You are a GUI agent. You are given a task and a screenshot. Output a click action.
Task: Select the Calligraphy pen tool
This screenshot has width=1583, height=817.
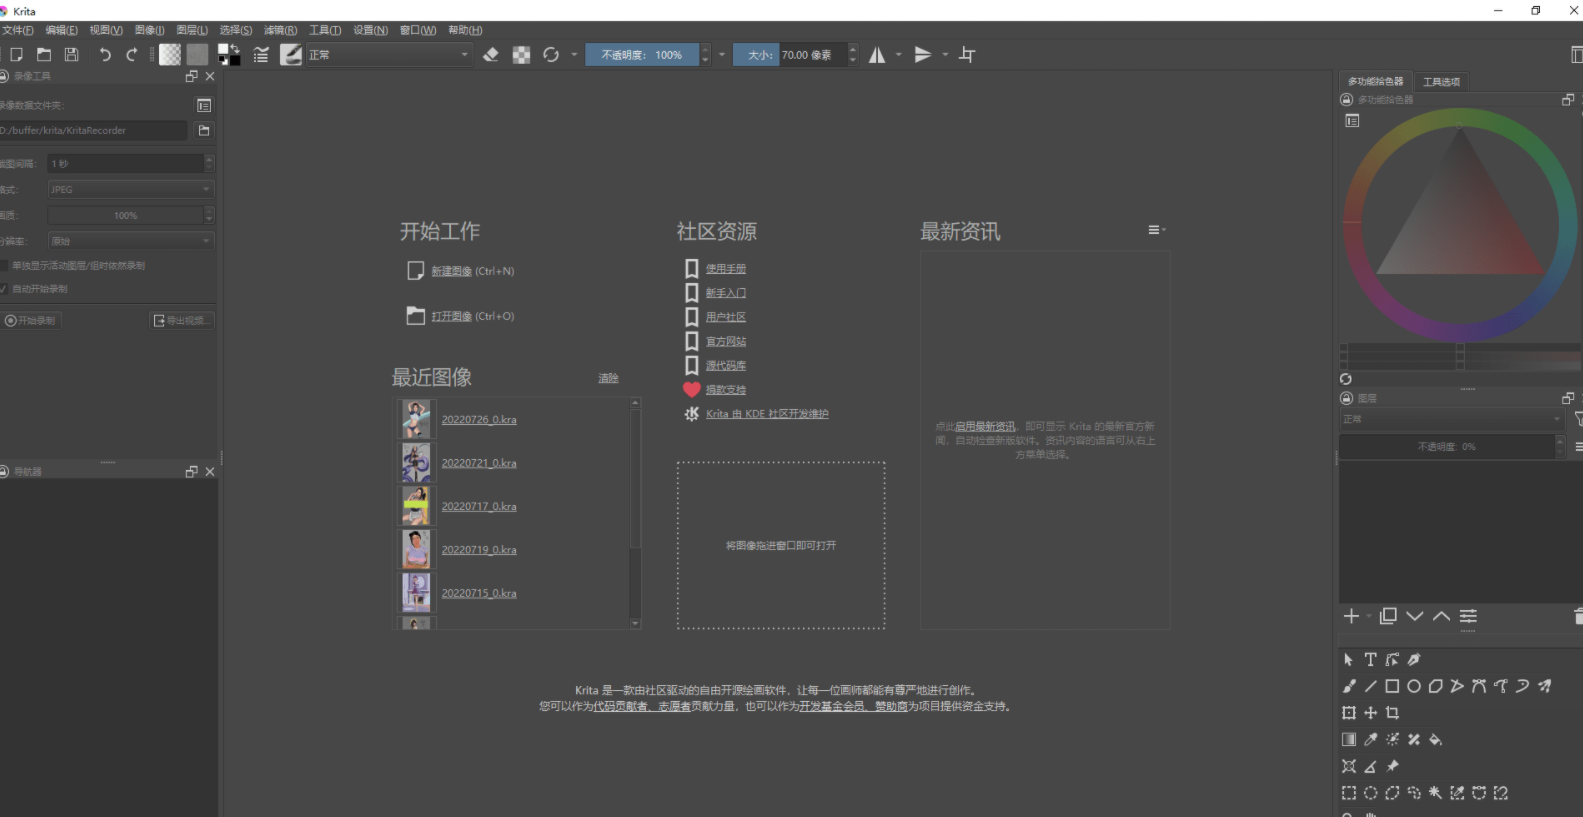pos(1414,659)
